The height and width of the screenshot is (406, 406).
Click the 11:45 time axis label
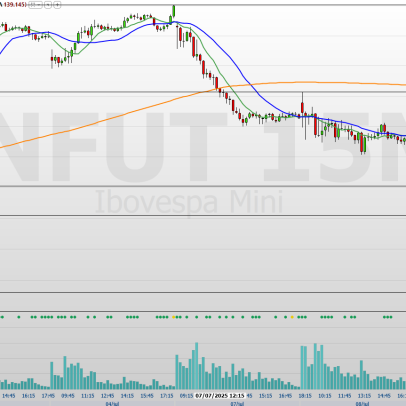[344, 396]
